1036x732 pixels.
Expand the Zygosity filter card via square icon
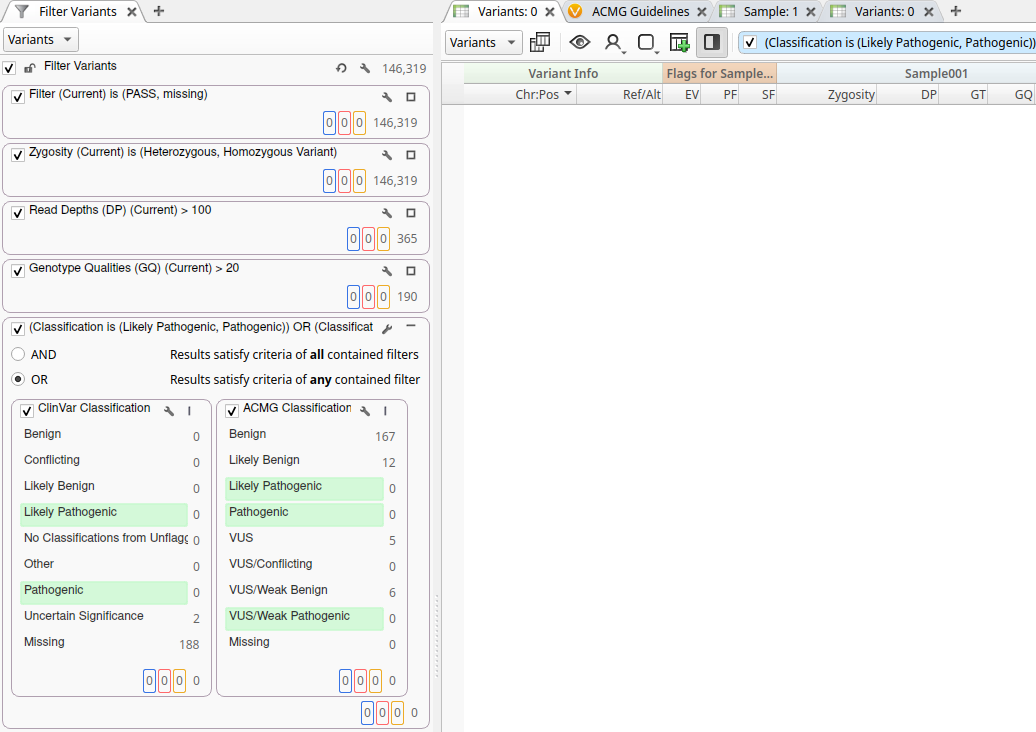[410, 155]
